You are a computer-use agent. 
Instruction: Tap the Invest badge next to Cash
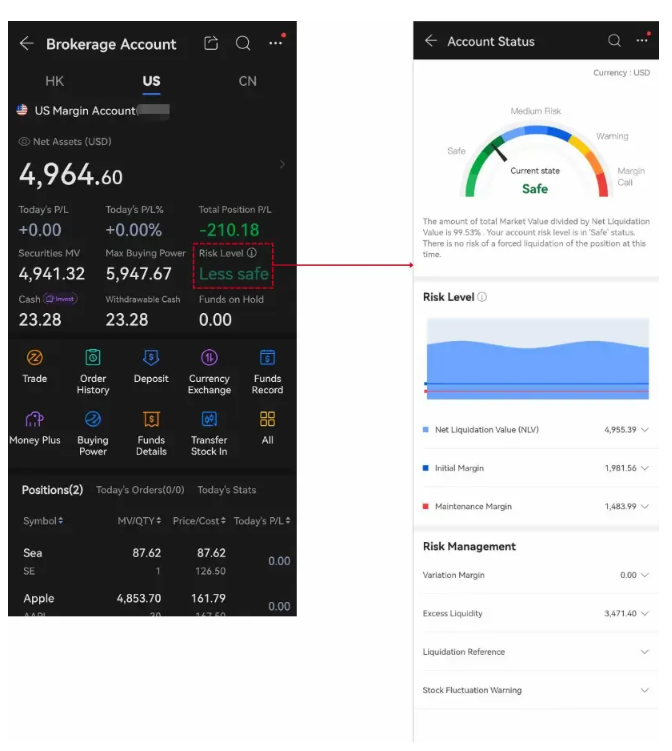tap(60, 299)
